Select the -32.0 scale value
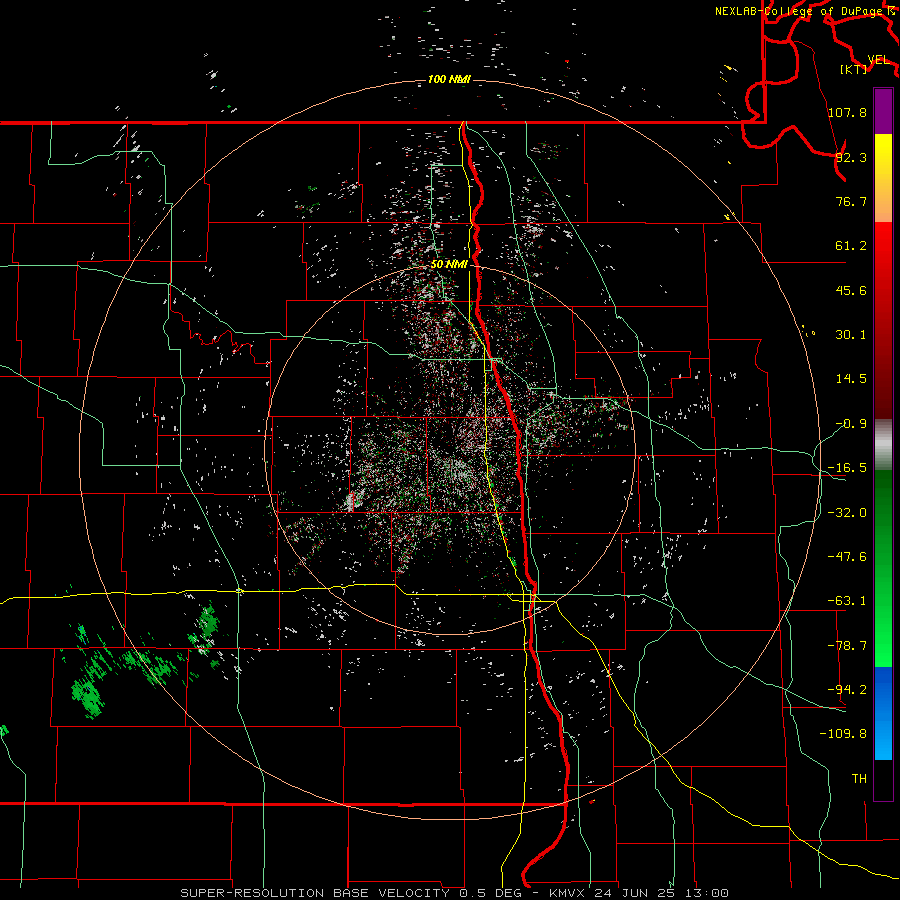 847,513
